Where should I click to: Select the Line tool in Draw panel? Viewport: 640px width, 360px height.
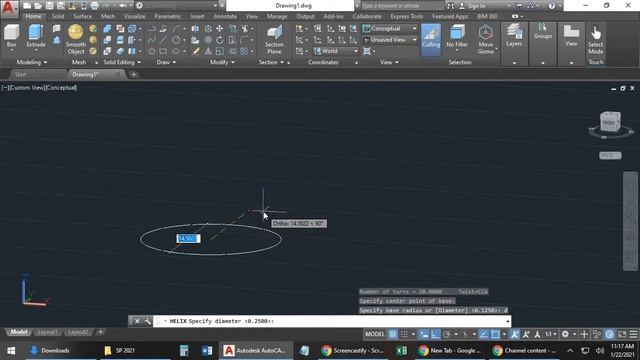point(163,40)
